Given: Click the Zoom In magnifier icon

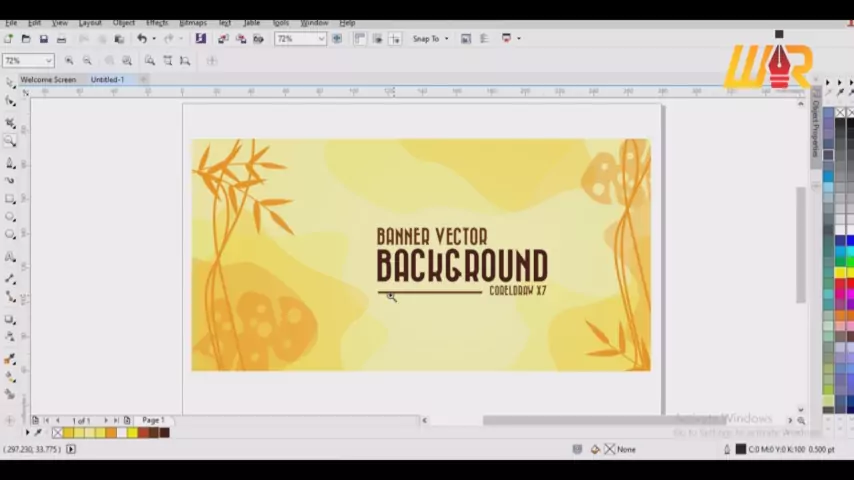Looking at the screenshot, I should 69,61.
